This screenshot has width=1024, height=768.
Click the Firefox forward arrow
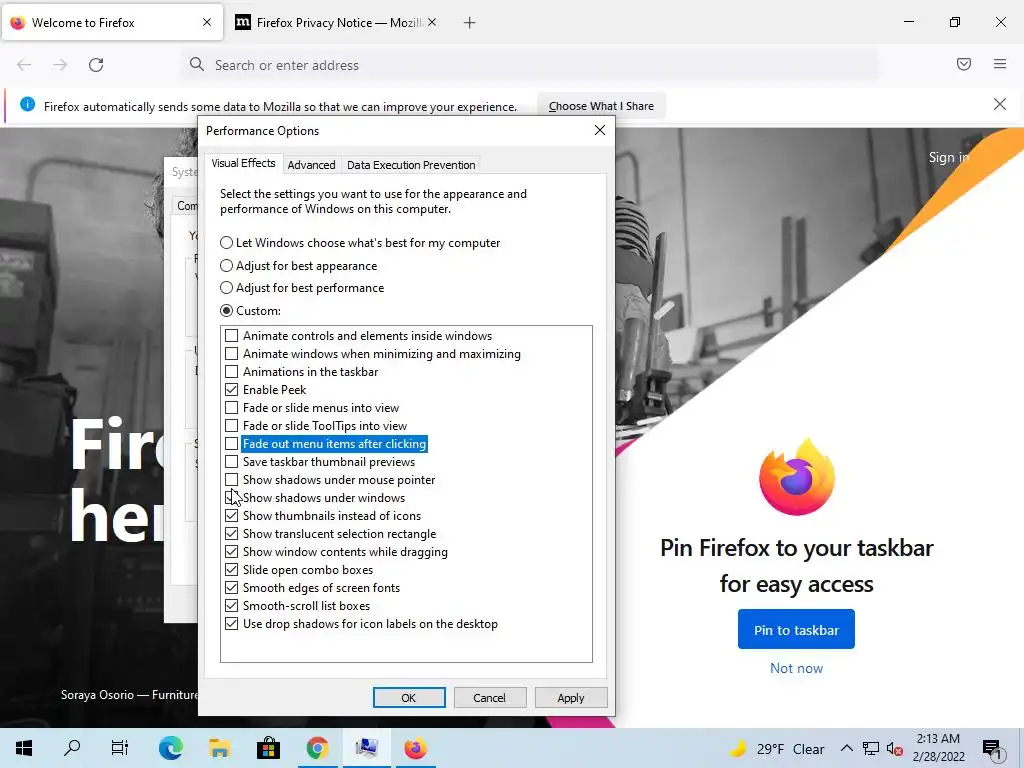60,65
